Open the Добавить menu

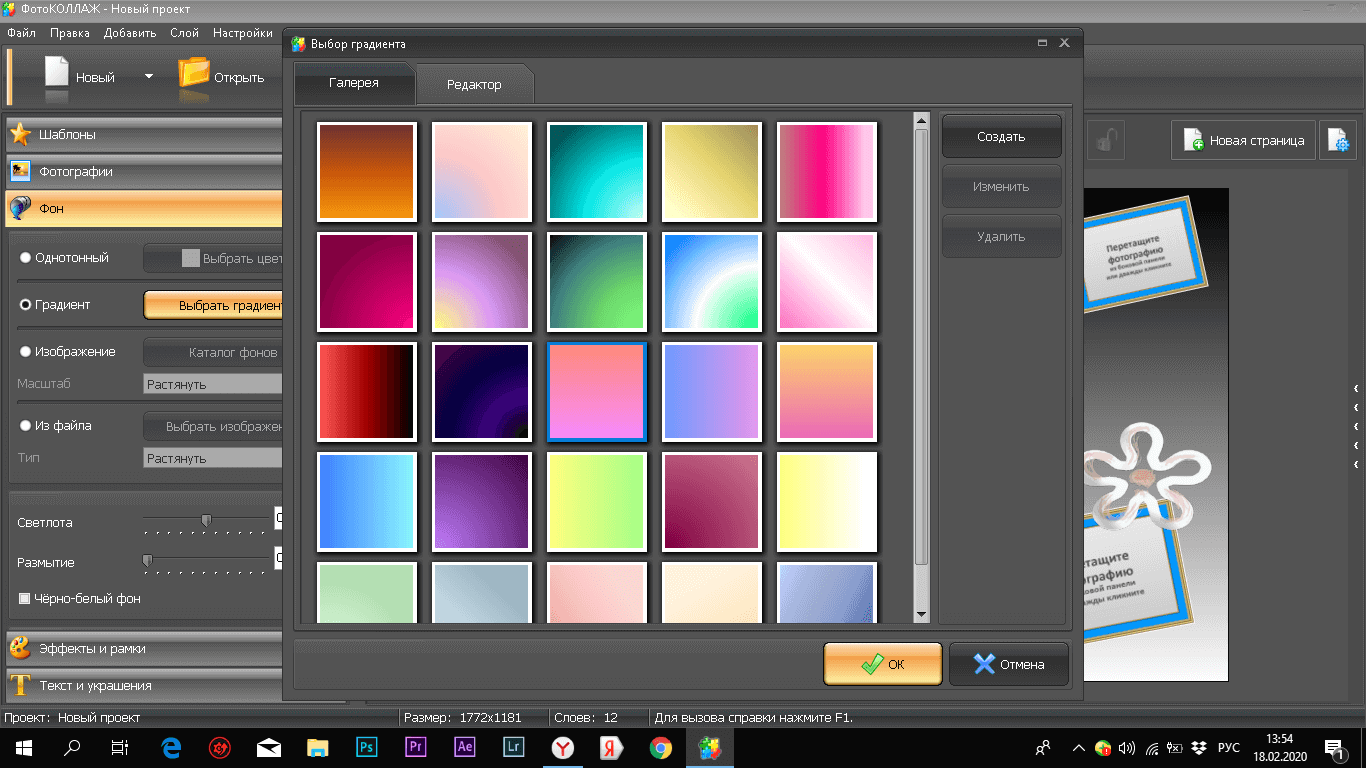[130, 33]
